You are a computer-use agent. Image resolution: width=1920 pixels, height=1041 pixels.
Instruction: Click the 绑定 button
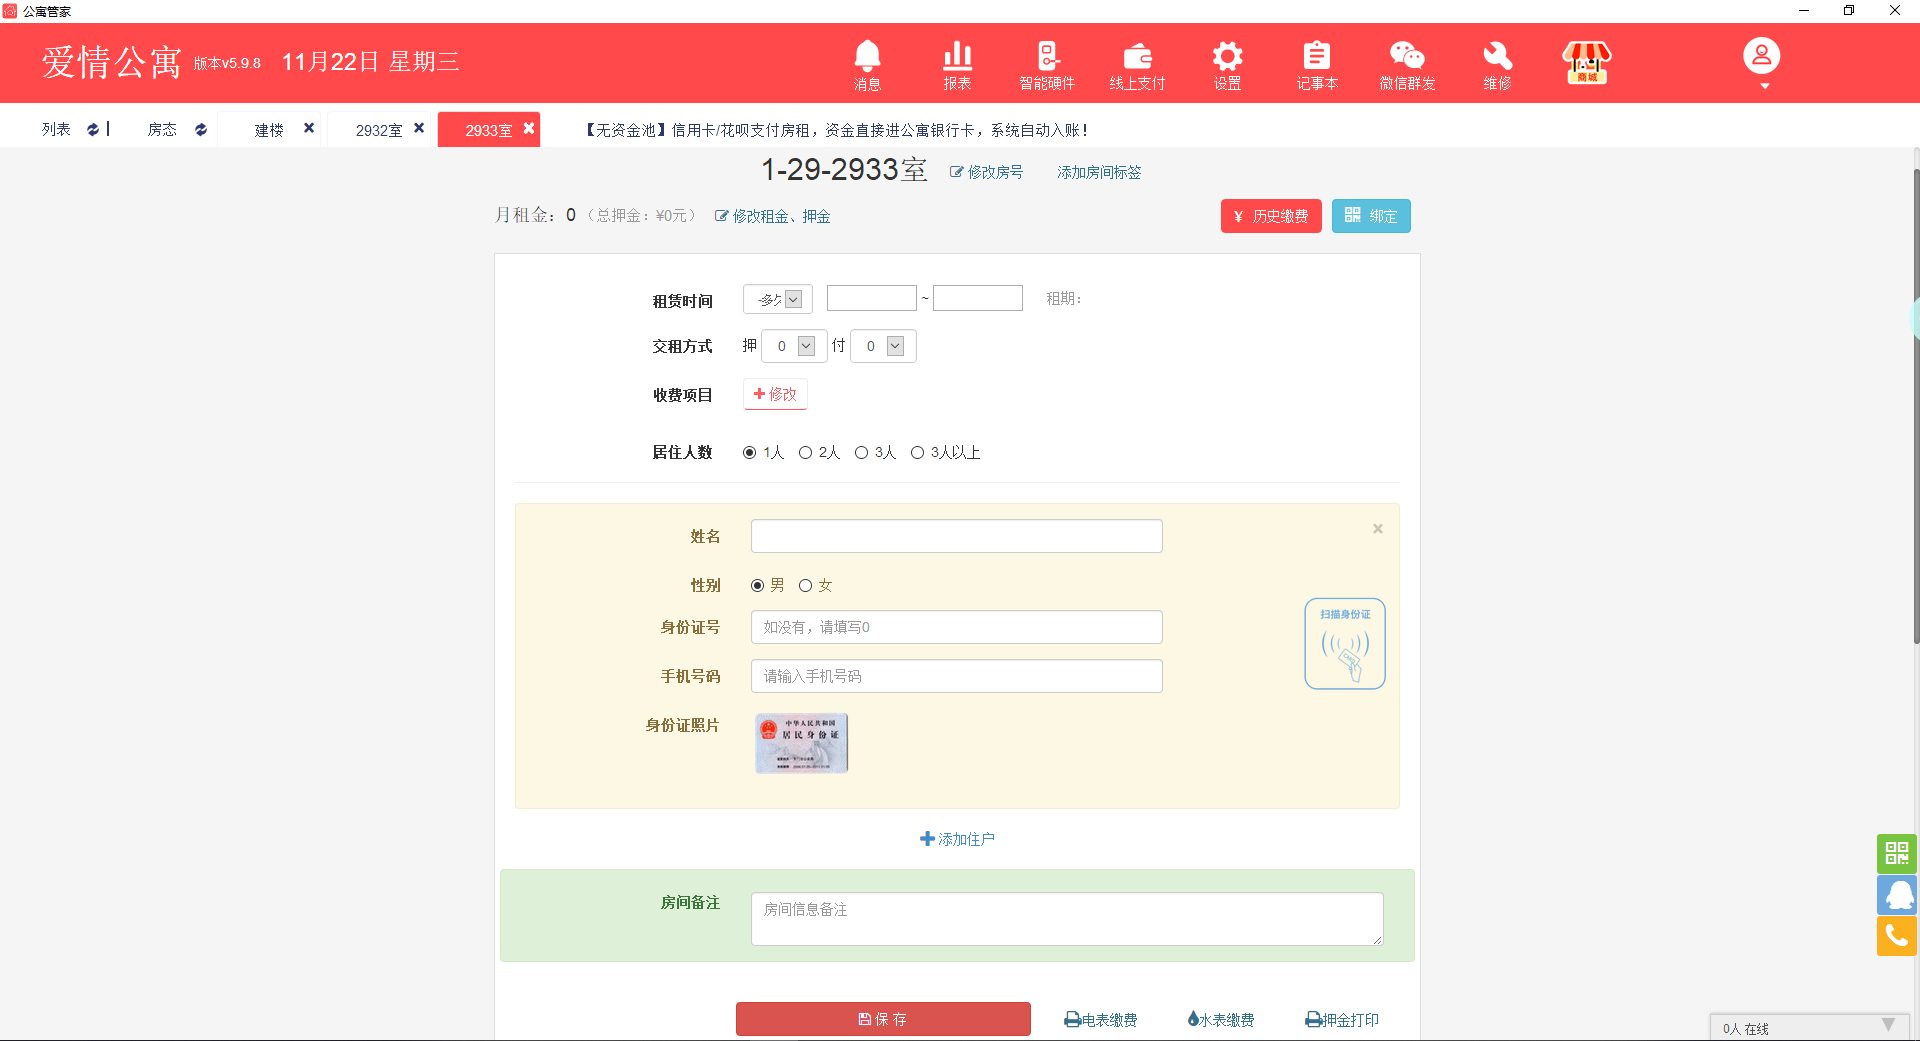click(1371, 216)
